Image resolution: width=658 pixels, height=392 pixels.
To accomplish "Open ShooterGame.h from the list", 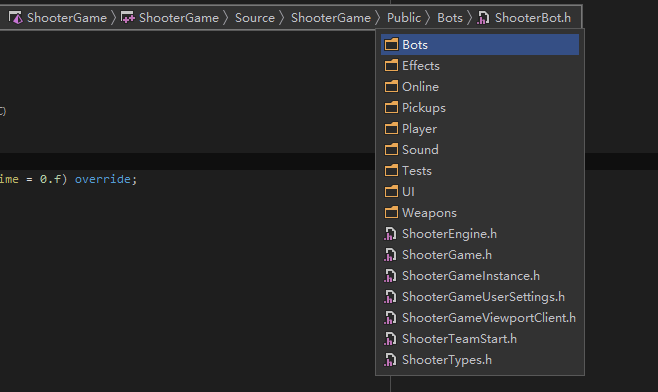I will coord(480,255).
